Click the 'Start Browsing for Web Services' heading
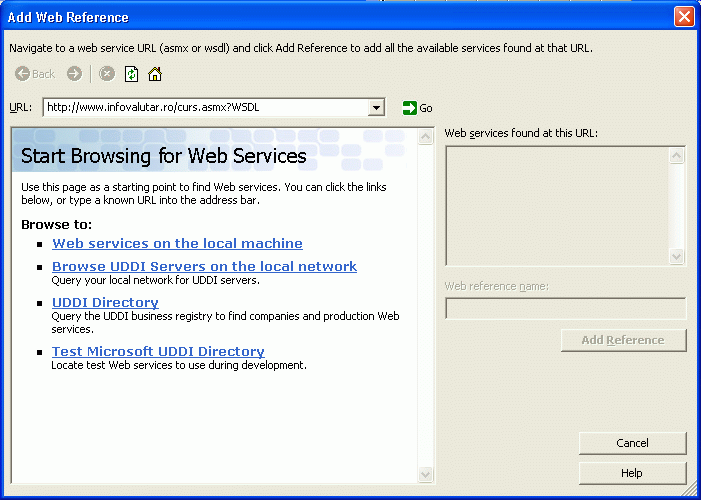Image resolution: width=701 pixels, height=500 pixels. 164,156
